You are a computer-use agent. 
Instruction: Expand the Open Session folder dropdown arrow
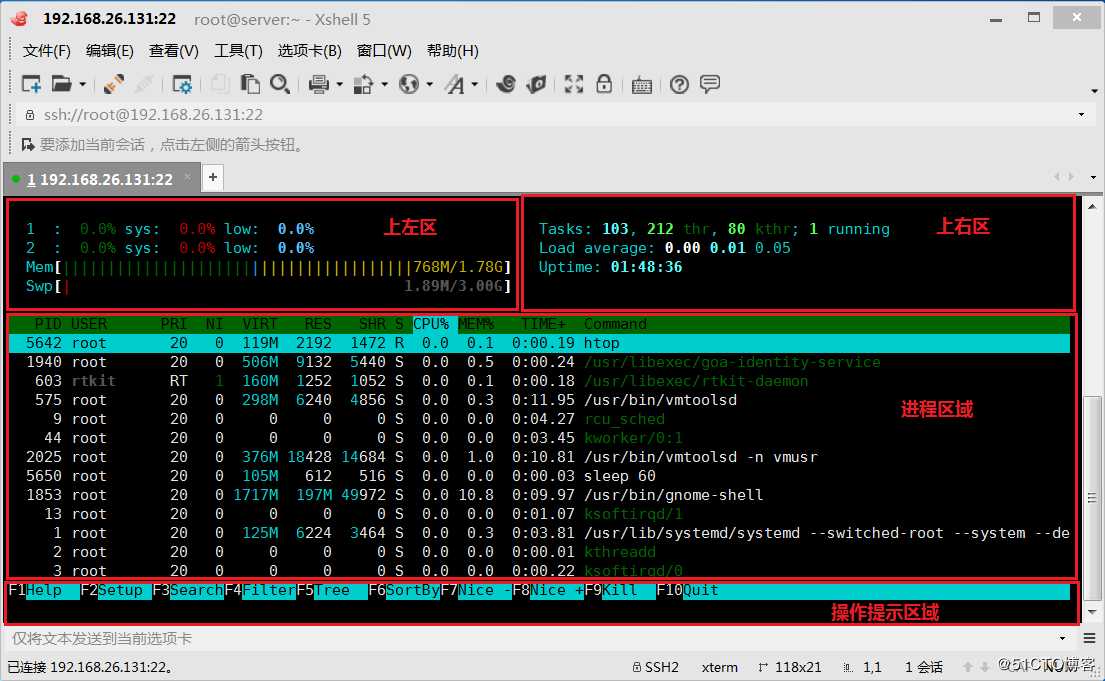tap(82, 85)
